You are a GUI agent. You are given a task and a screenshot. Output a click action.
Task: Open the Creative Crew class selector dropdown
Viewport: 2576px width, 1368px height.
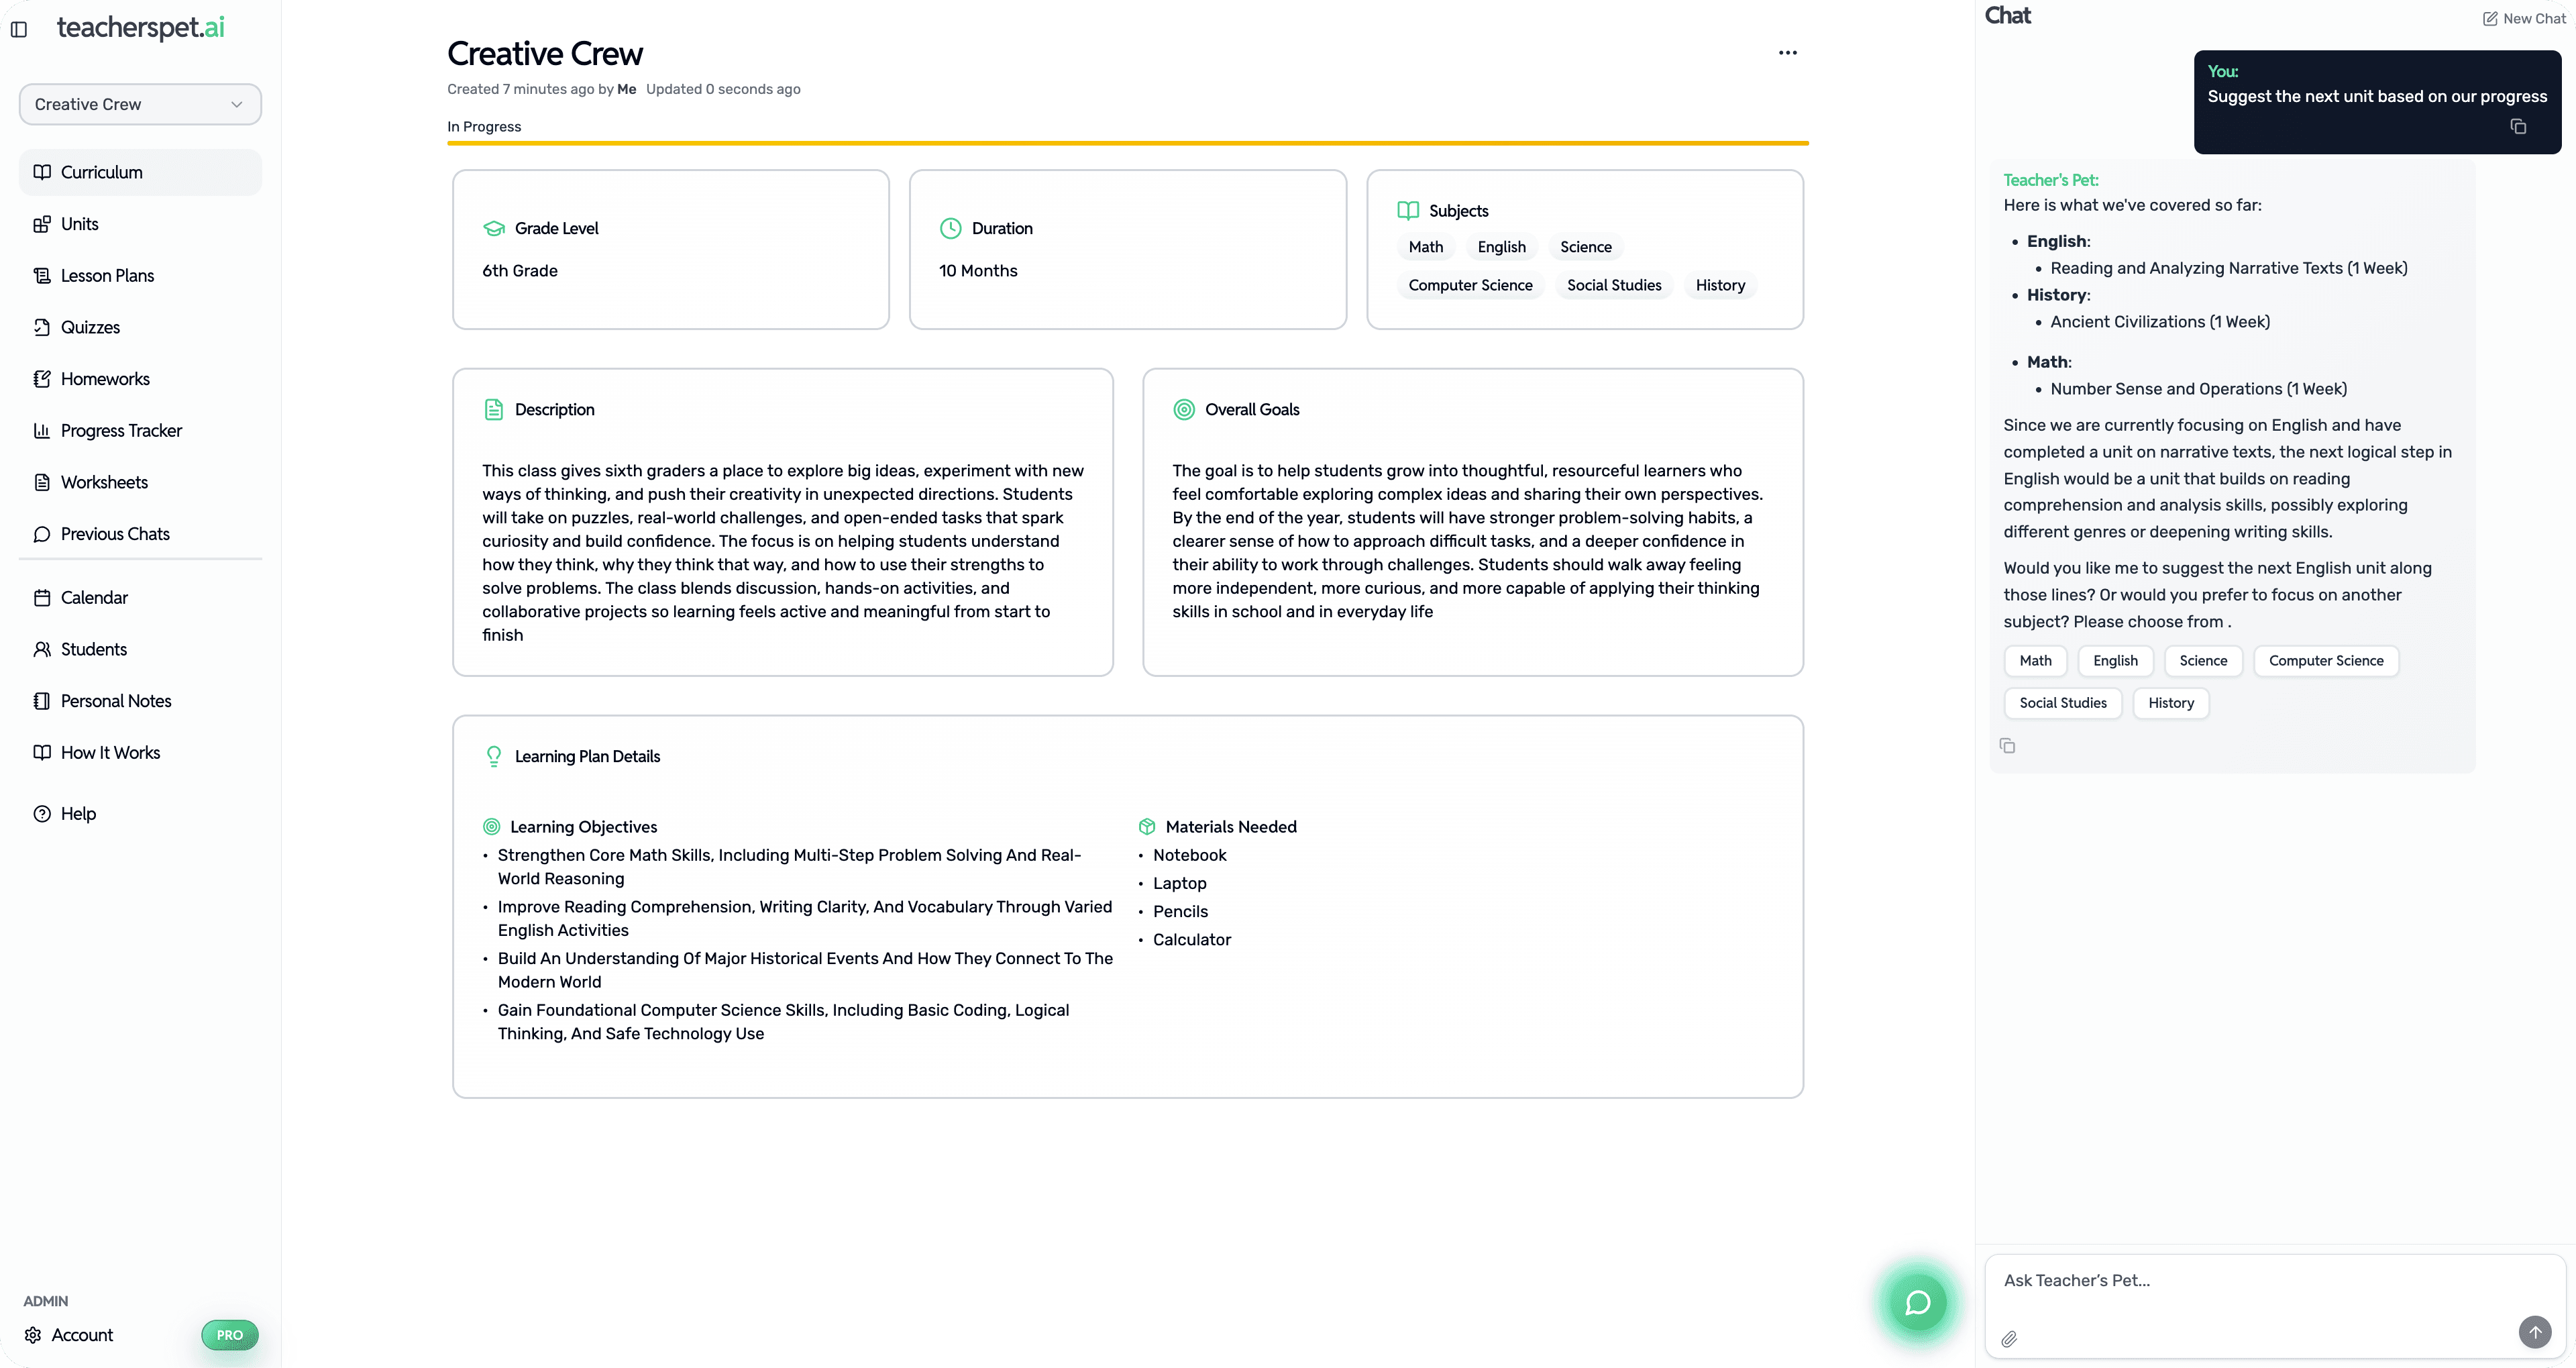coord(139,103)
